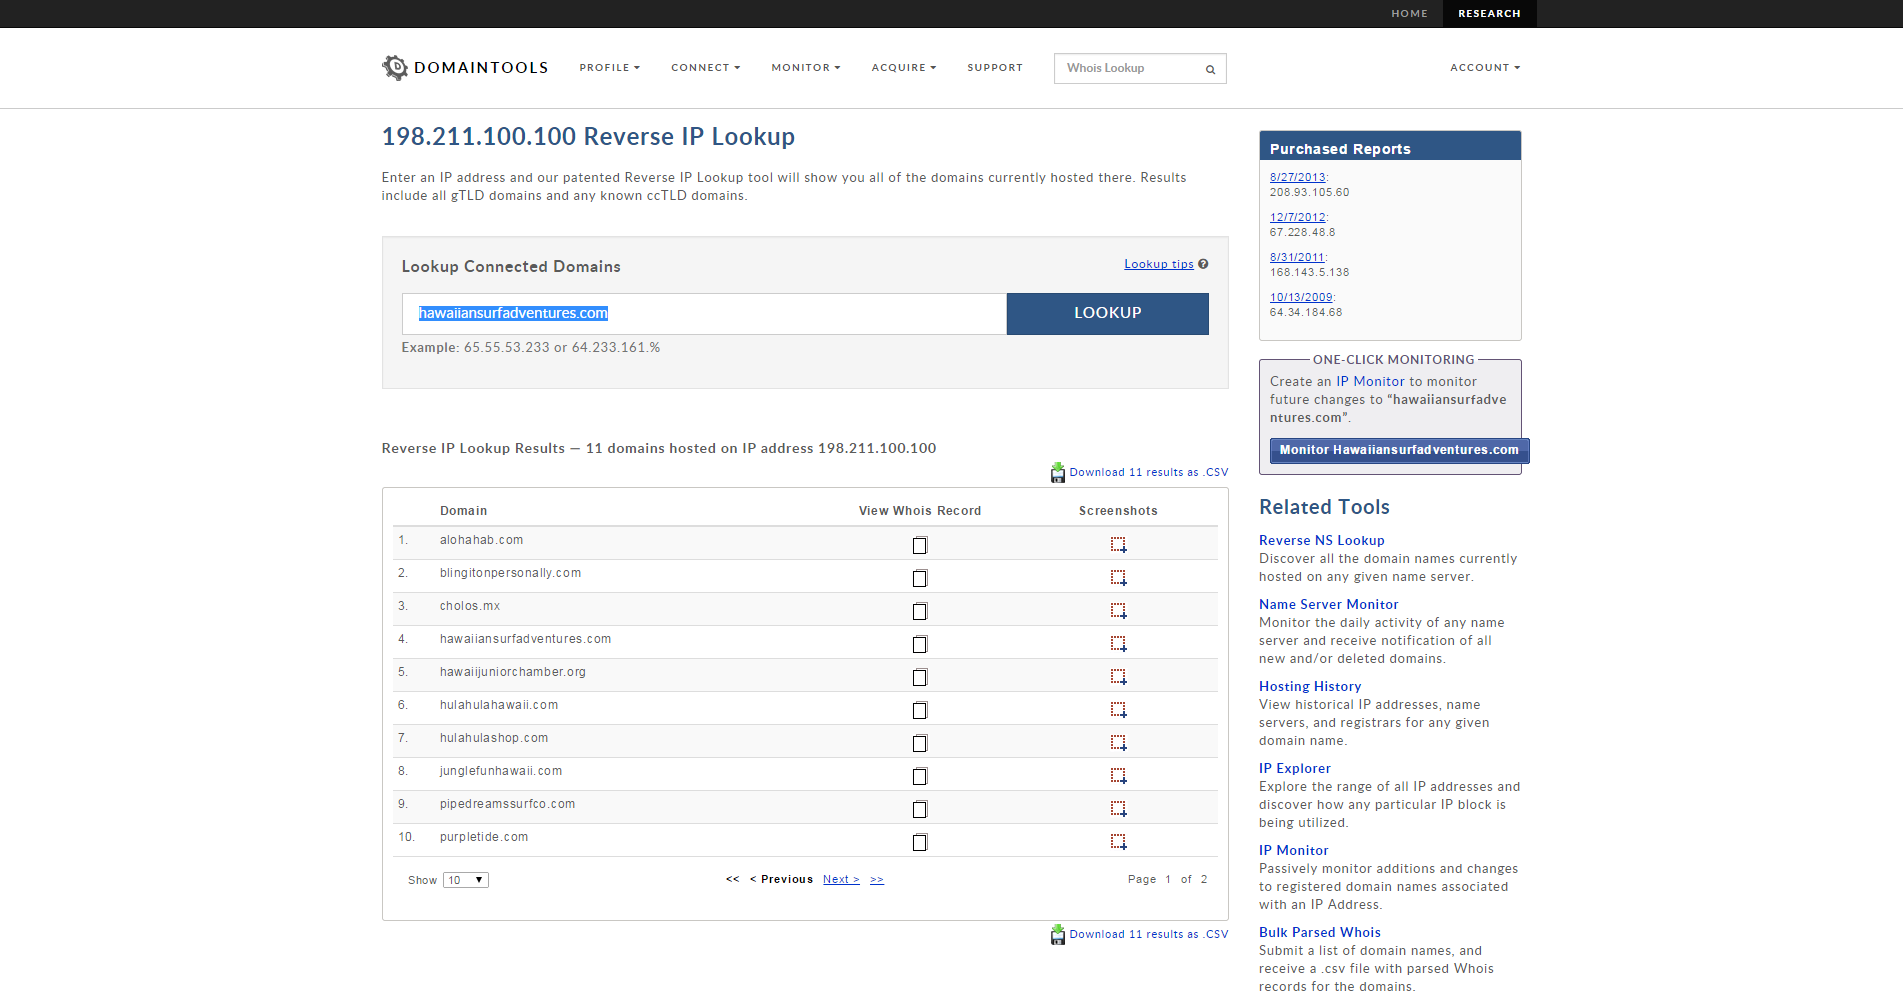Image resolution: width=1903 pixels, height=995 pixels.
Task: Click the domain lookup input field
Action: [704, 314]
